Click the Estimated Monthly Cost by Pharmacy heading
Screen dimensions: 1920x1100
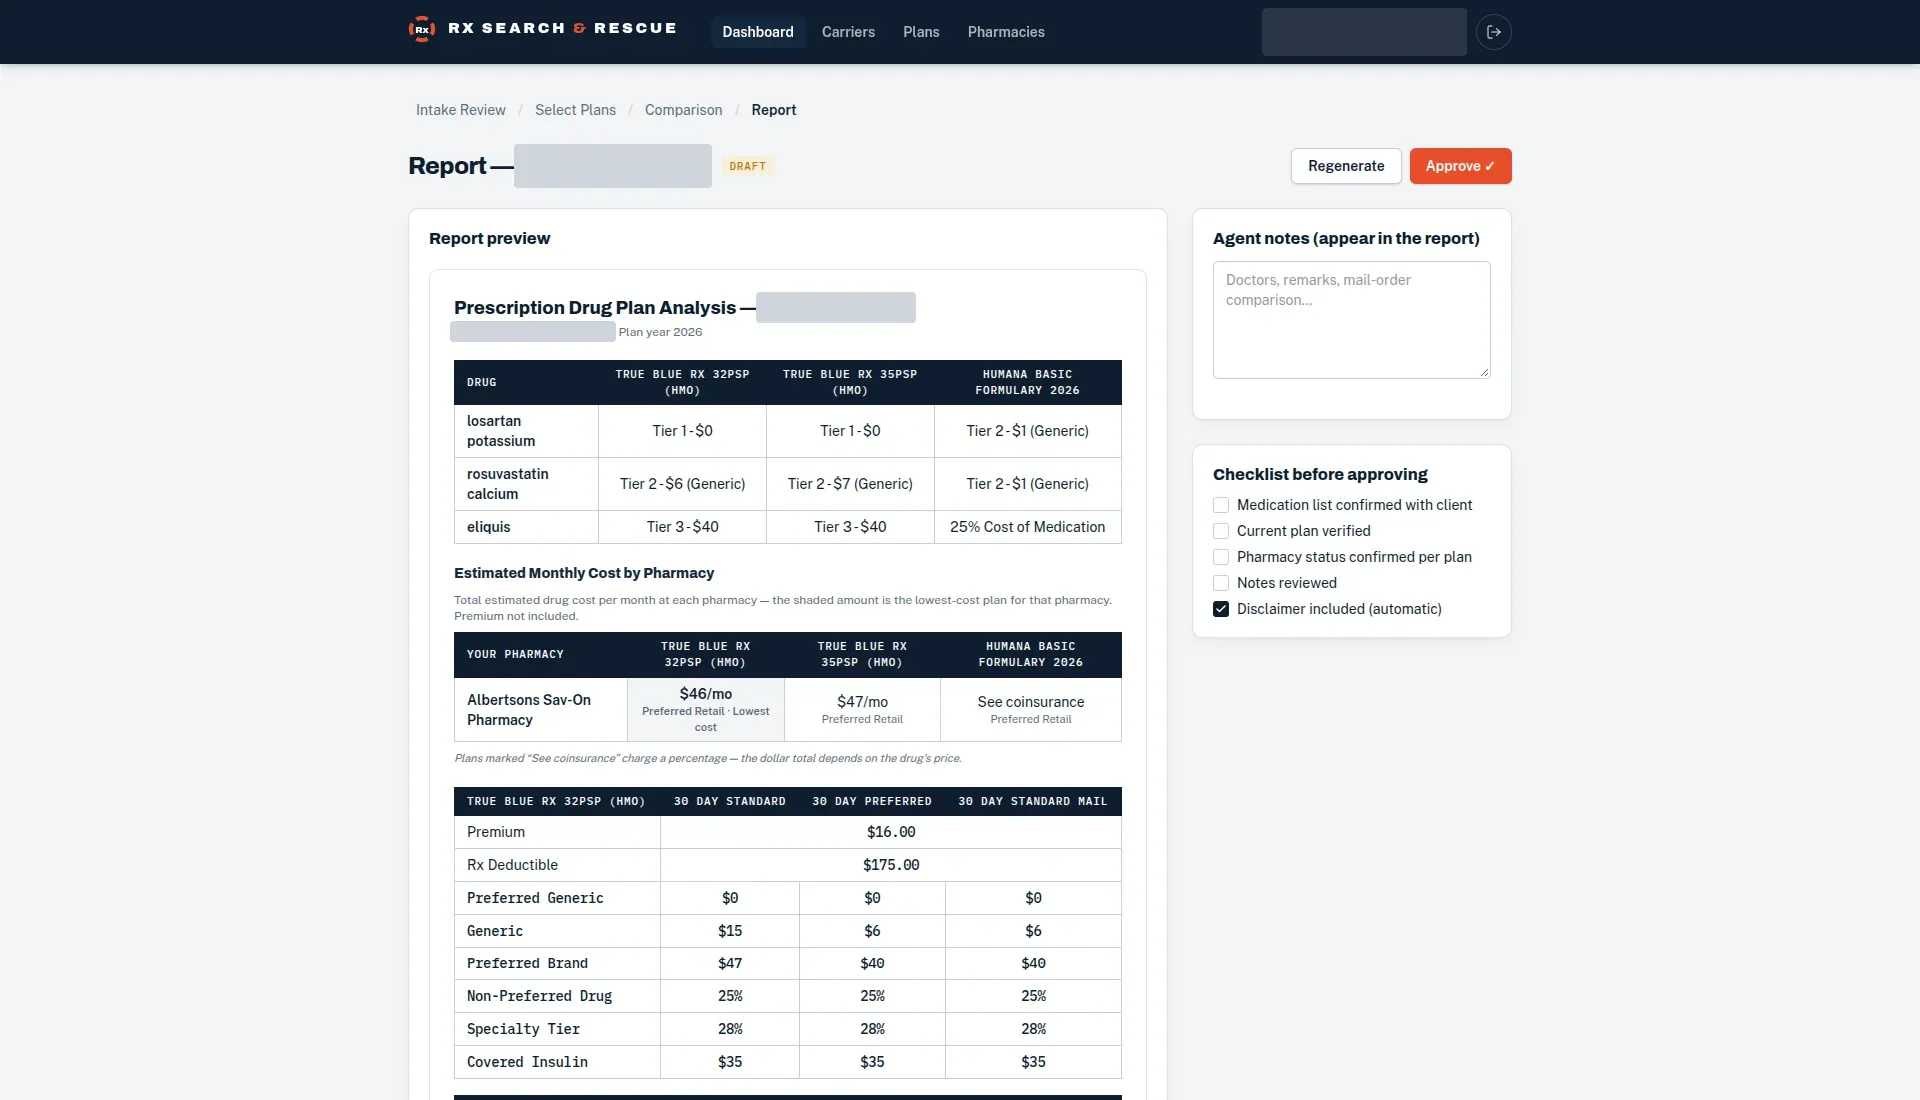tap(584, 573)
